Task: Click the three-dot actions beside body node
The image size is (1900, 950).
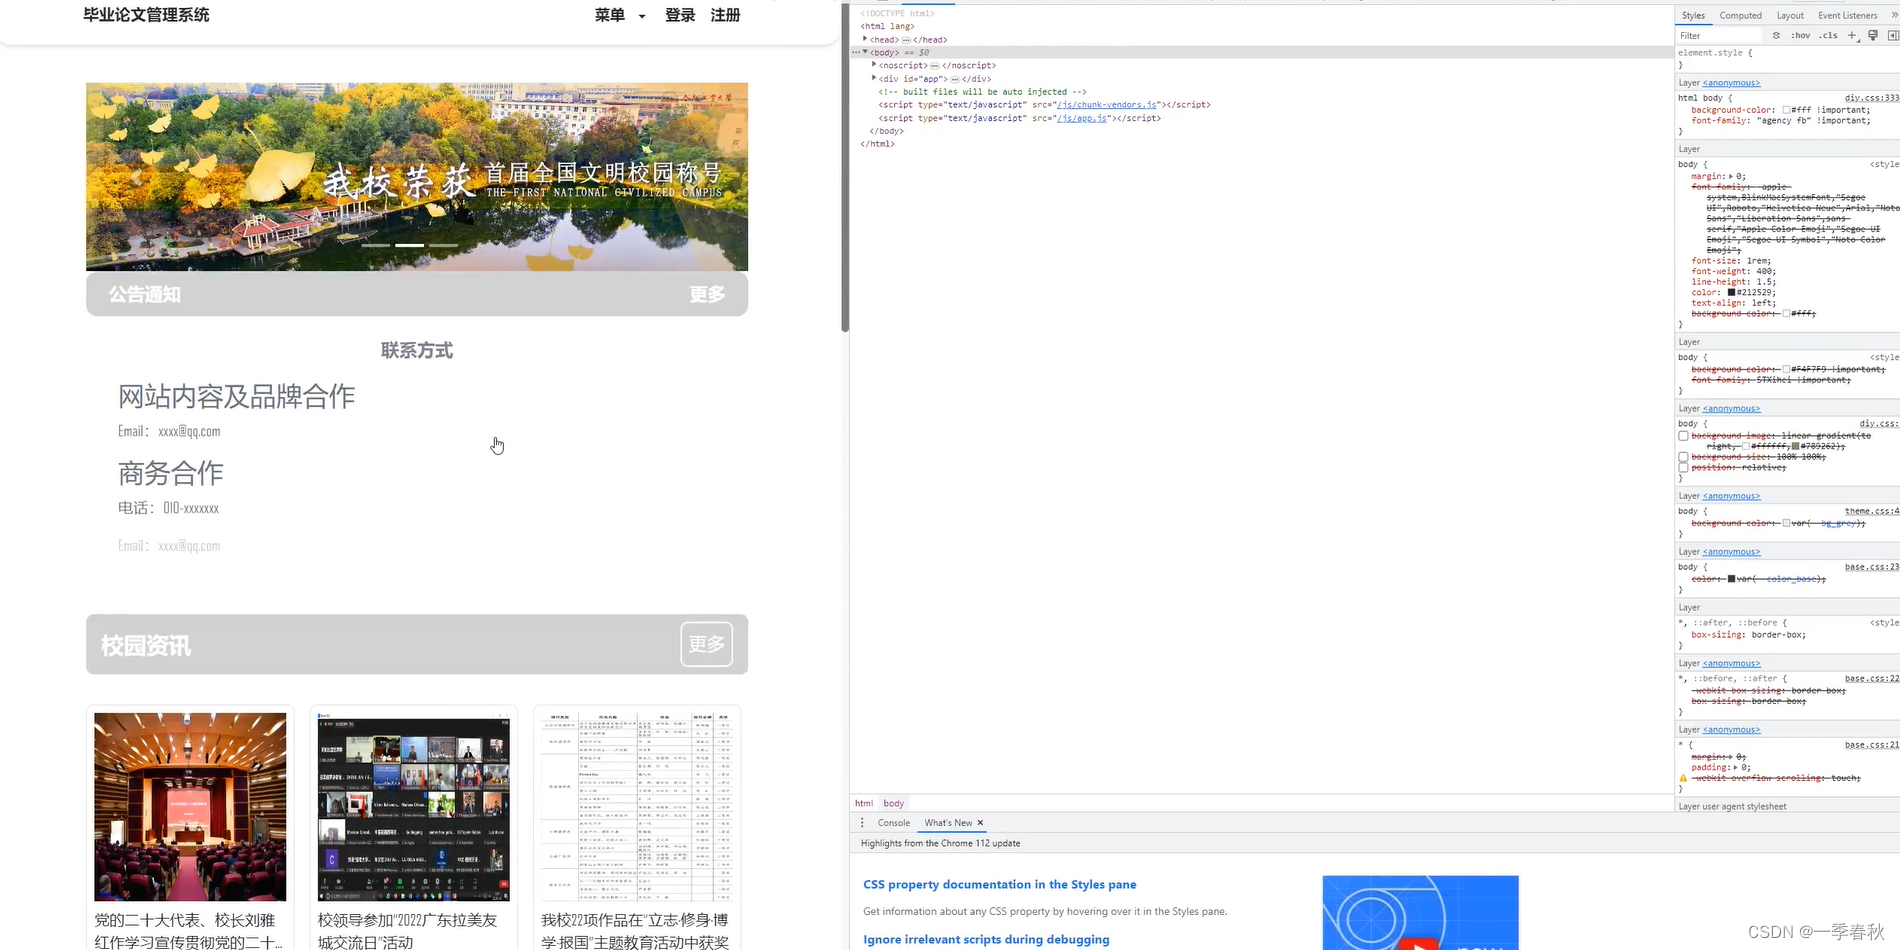Action: pos(855,53)
